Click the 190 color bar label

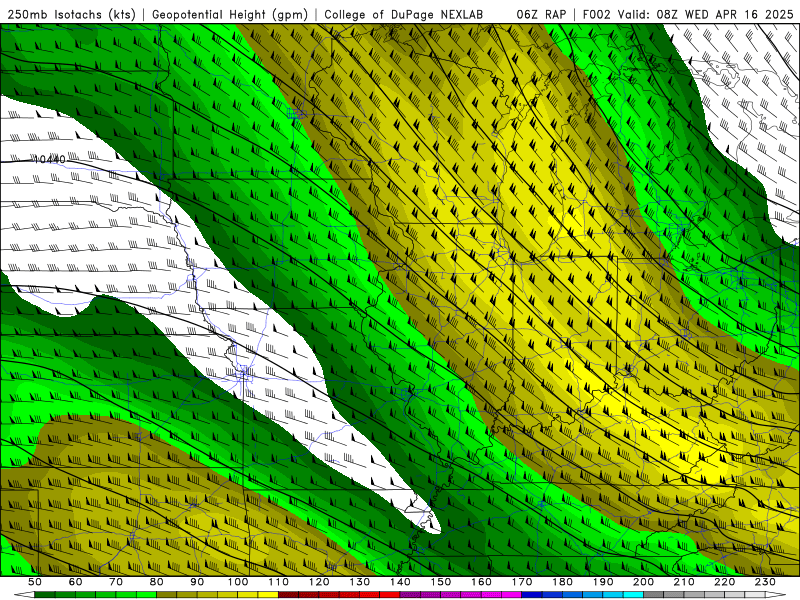click(x=603, y=582)
